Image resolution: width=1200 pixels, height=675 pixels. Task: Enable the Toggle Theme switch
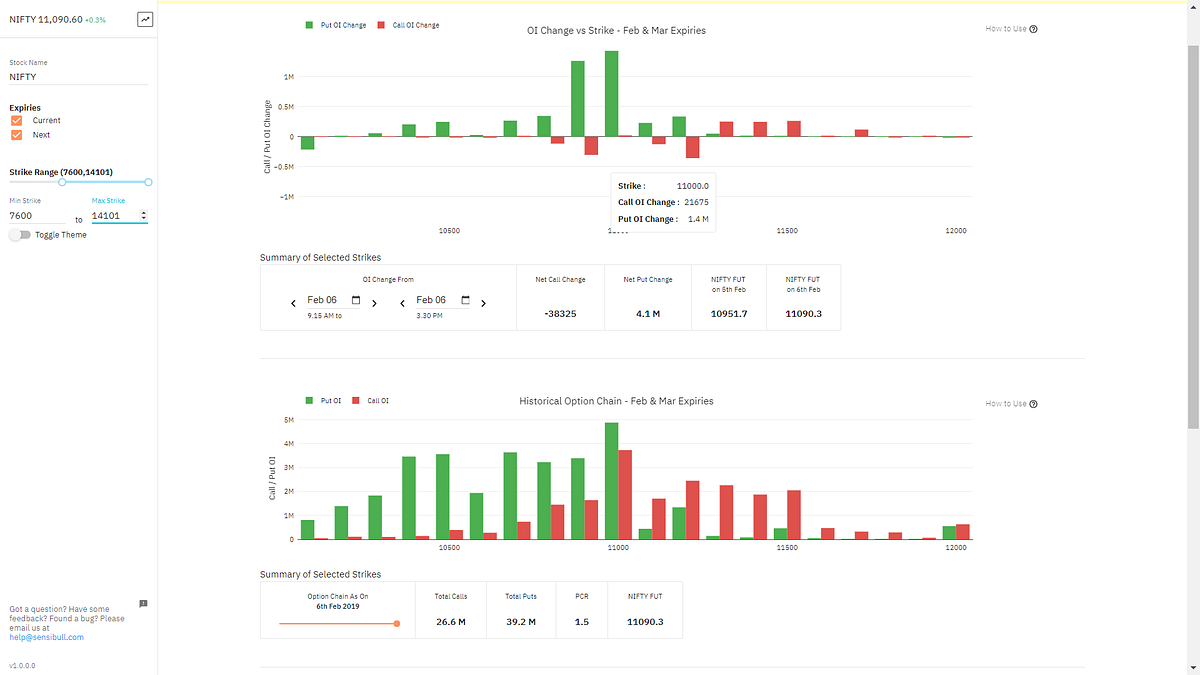click(18, 234)
